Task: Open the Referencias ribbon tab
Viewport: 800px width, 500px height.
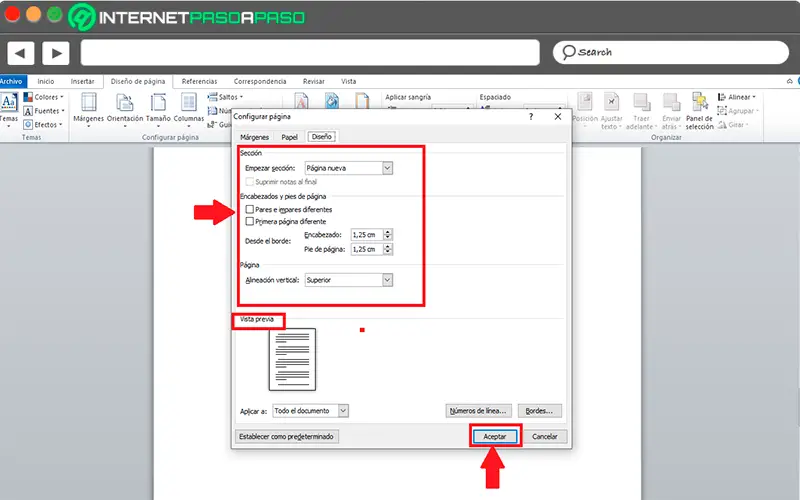Action: tap(199, 81)
